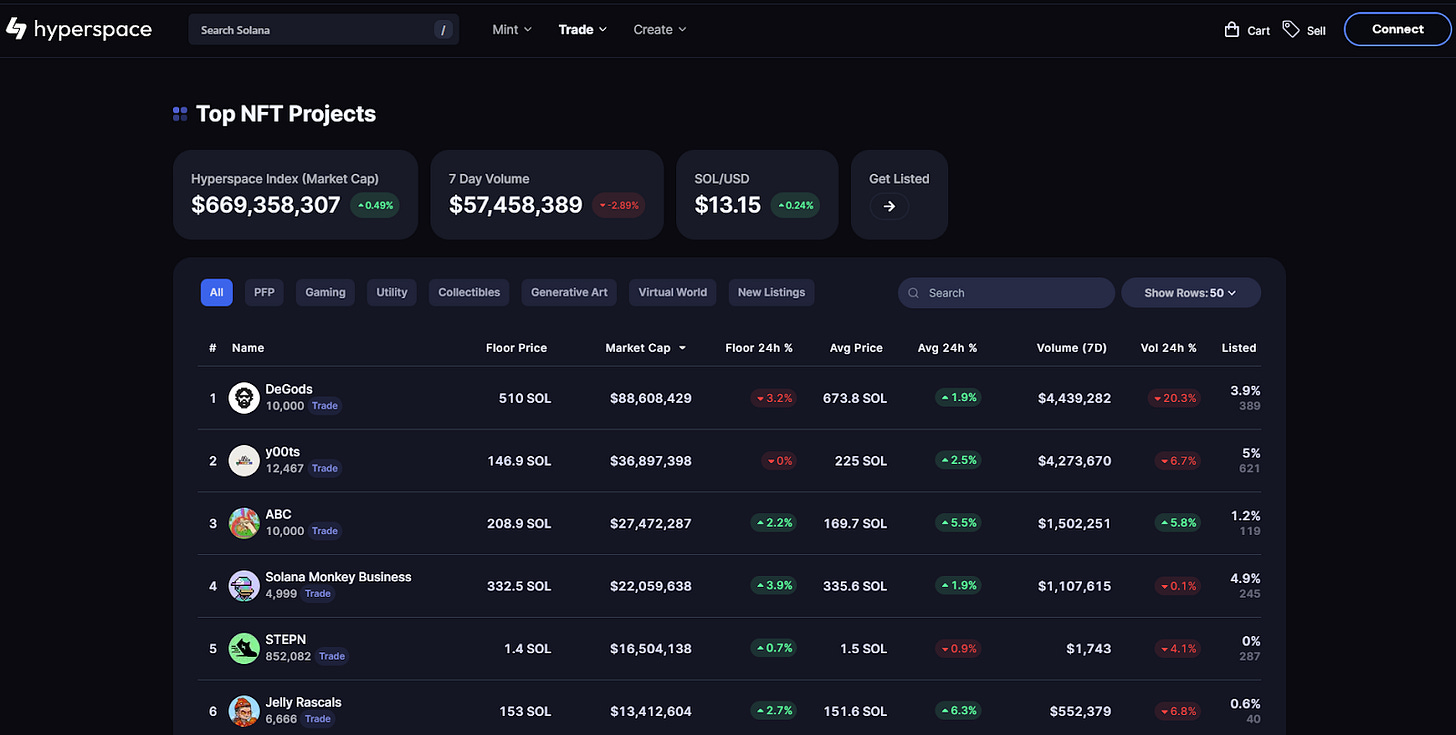Click the Get Listed card

click(899, 195)
